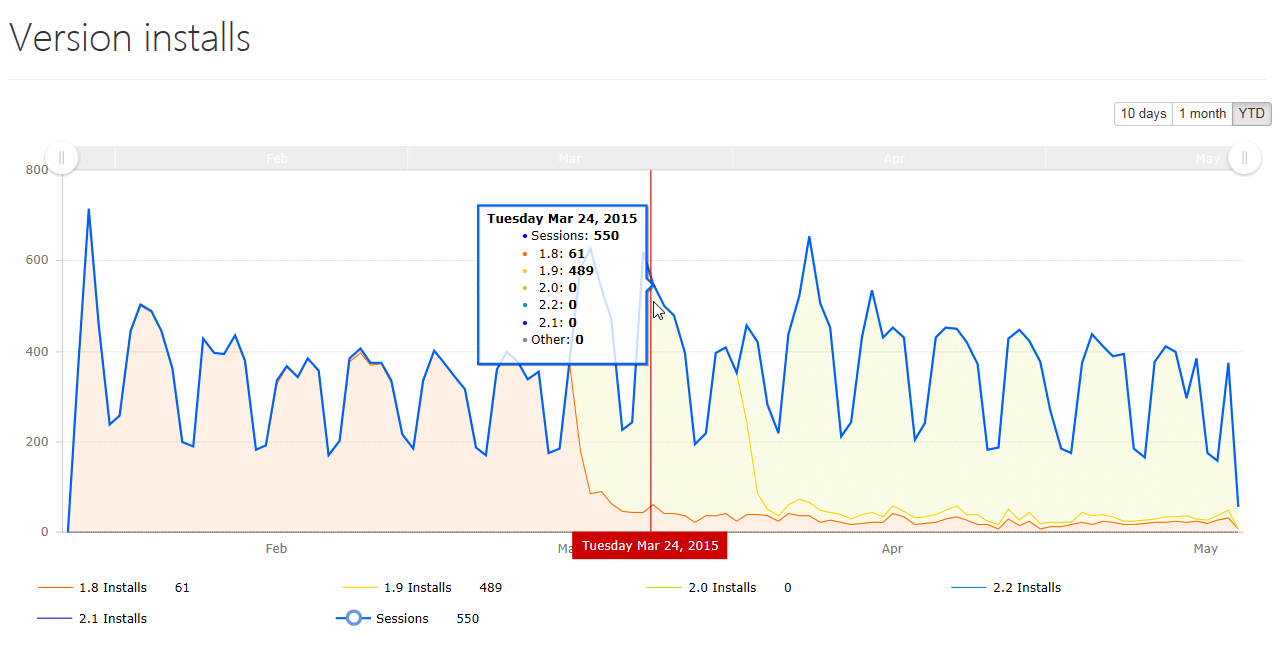Screen dimensions: 1282x646
Task: Click the Apr section in the range scrollbar
Action: [x=893, y=158]
